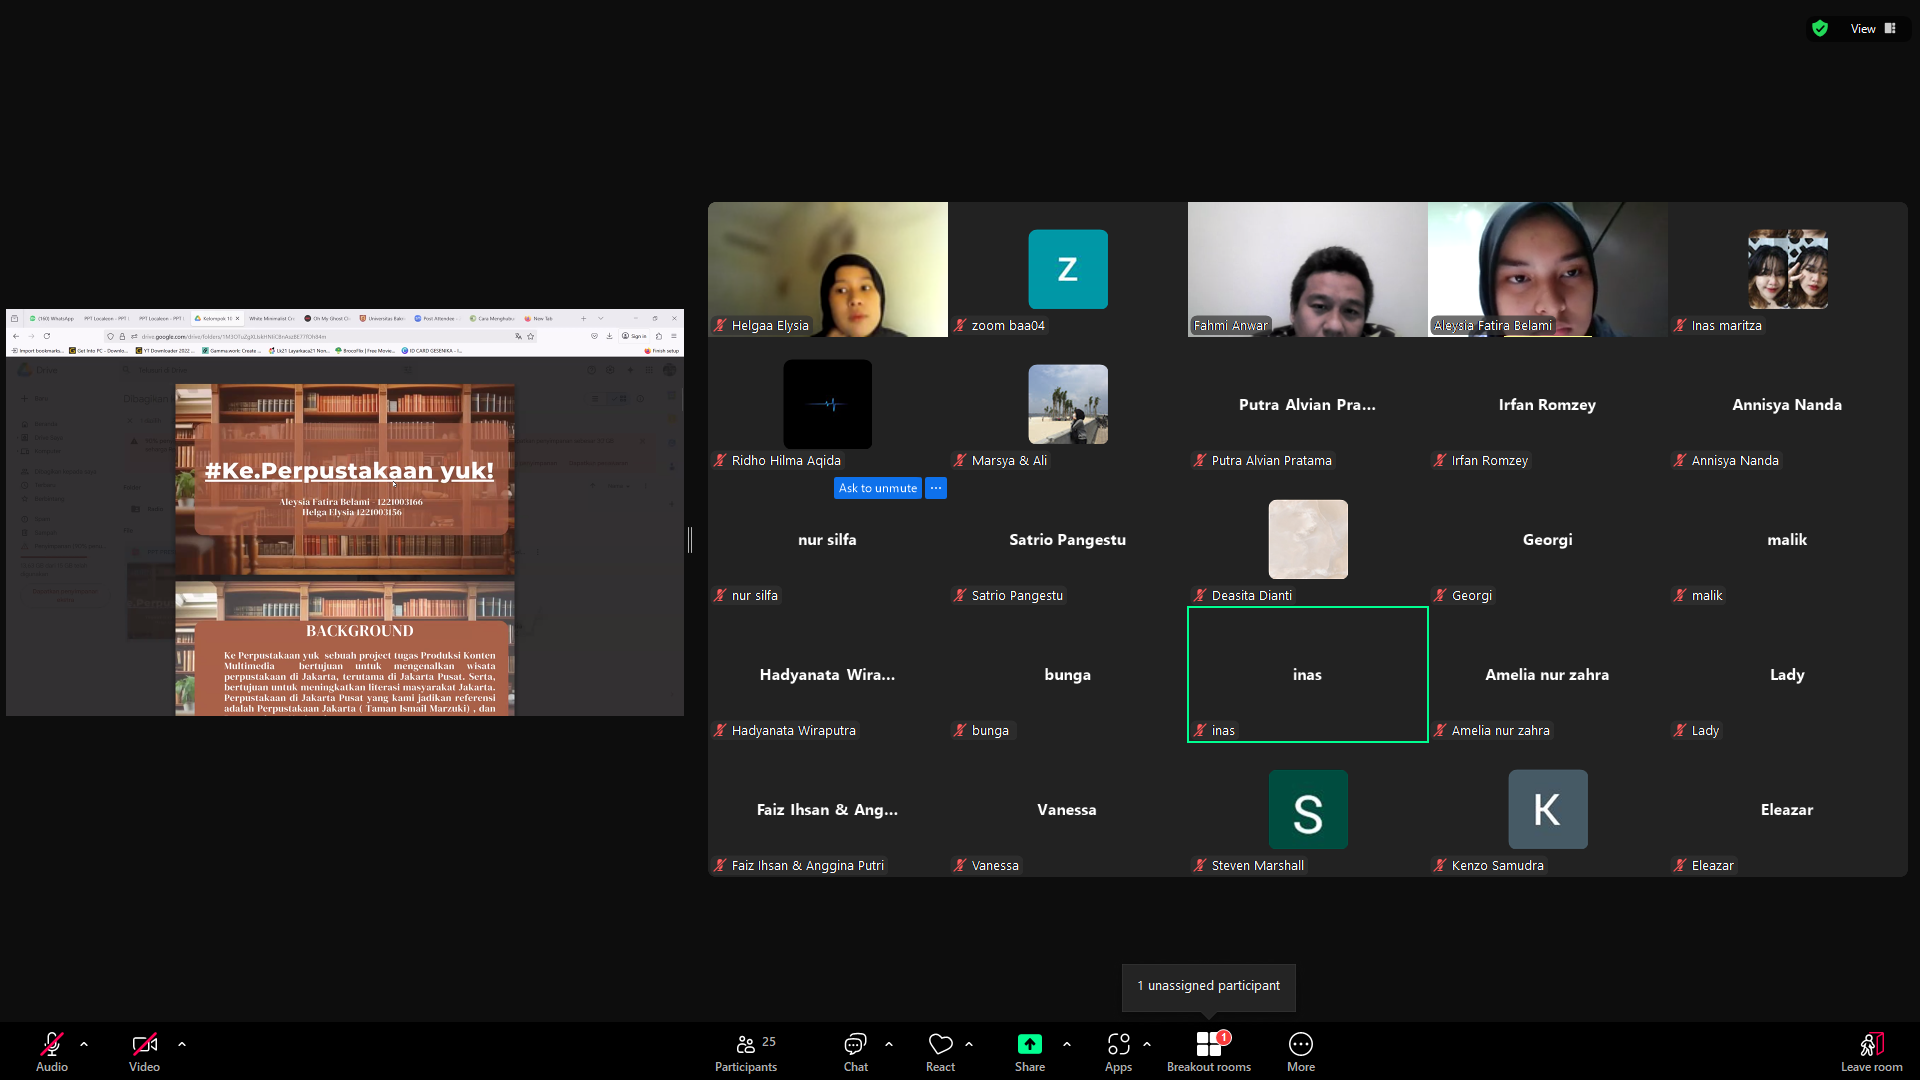Unmute your microphone with Audio button

[x=52, y=1053]
